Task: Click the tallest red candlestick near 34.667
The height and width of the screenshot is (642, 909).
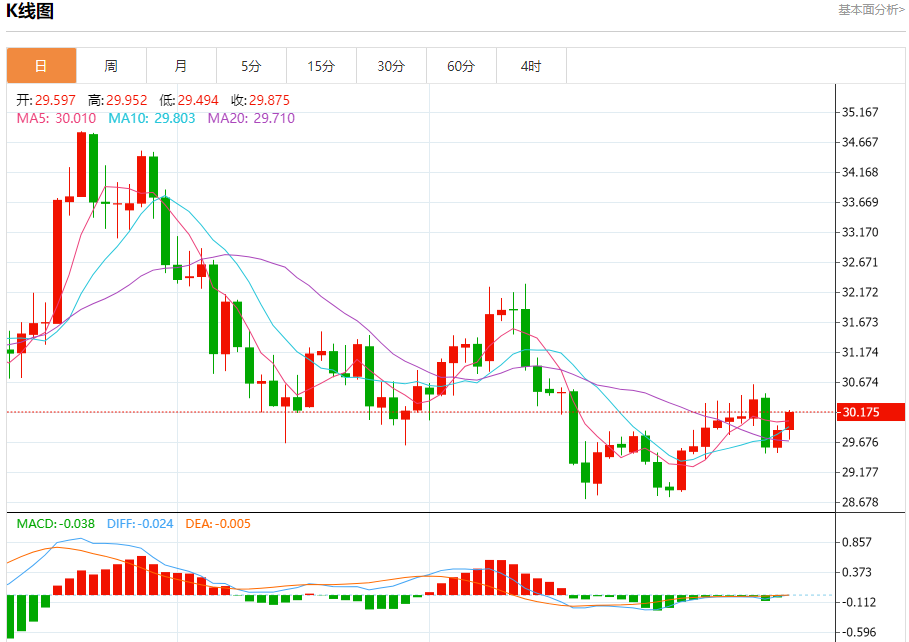Action: [82, 165]
